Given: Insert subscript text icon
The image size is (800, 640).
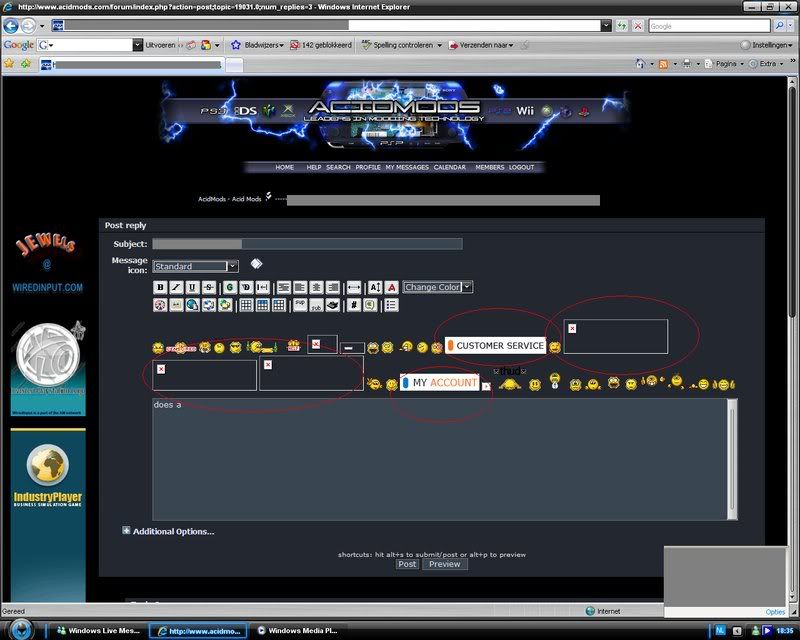Looking at the screenshot, I should click(x=316, y=305).
